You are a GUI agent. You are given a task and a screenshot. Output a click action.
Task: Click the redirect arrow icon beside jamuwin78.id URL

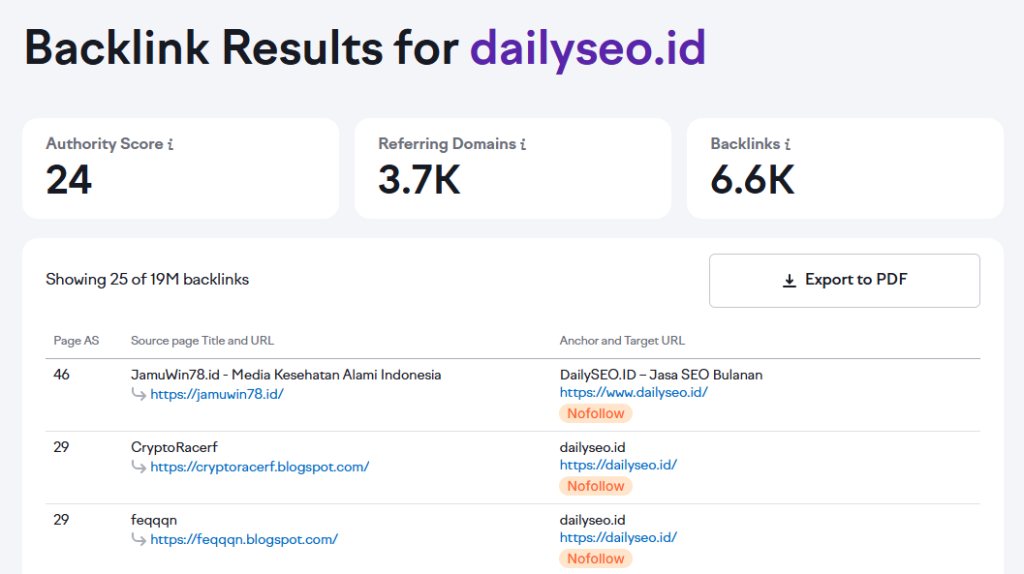point(138,394)
